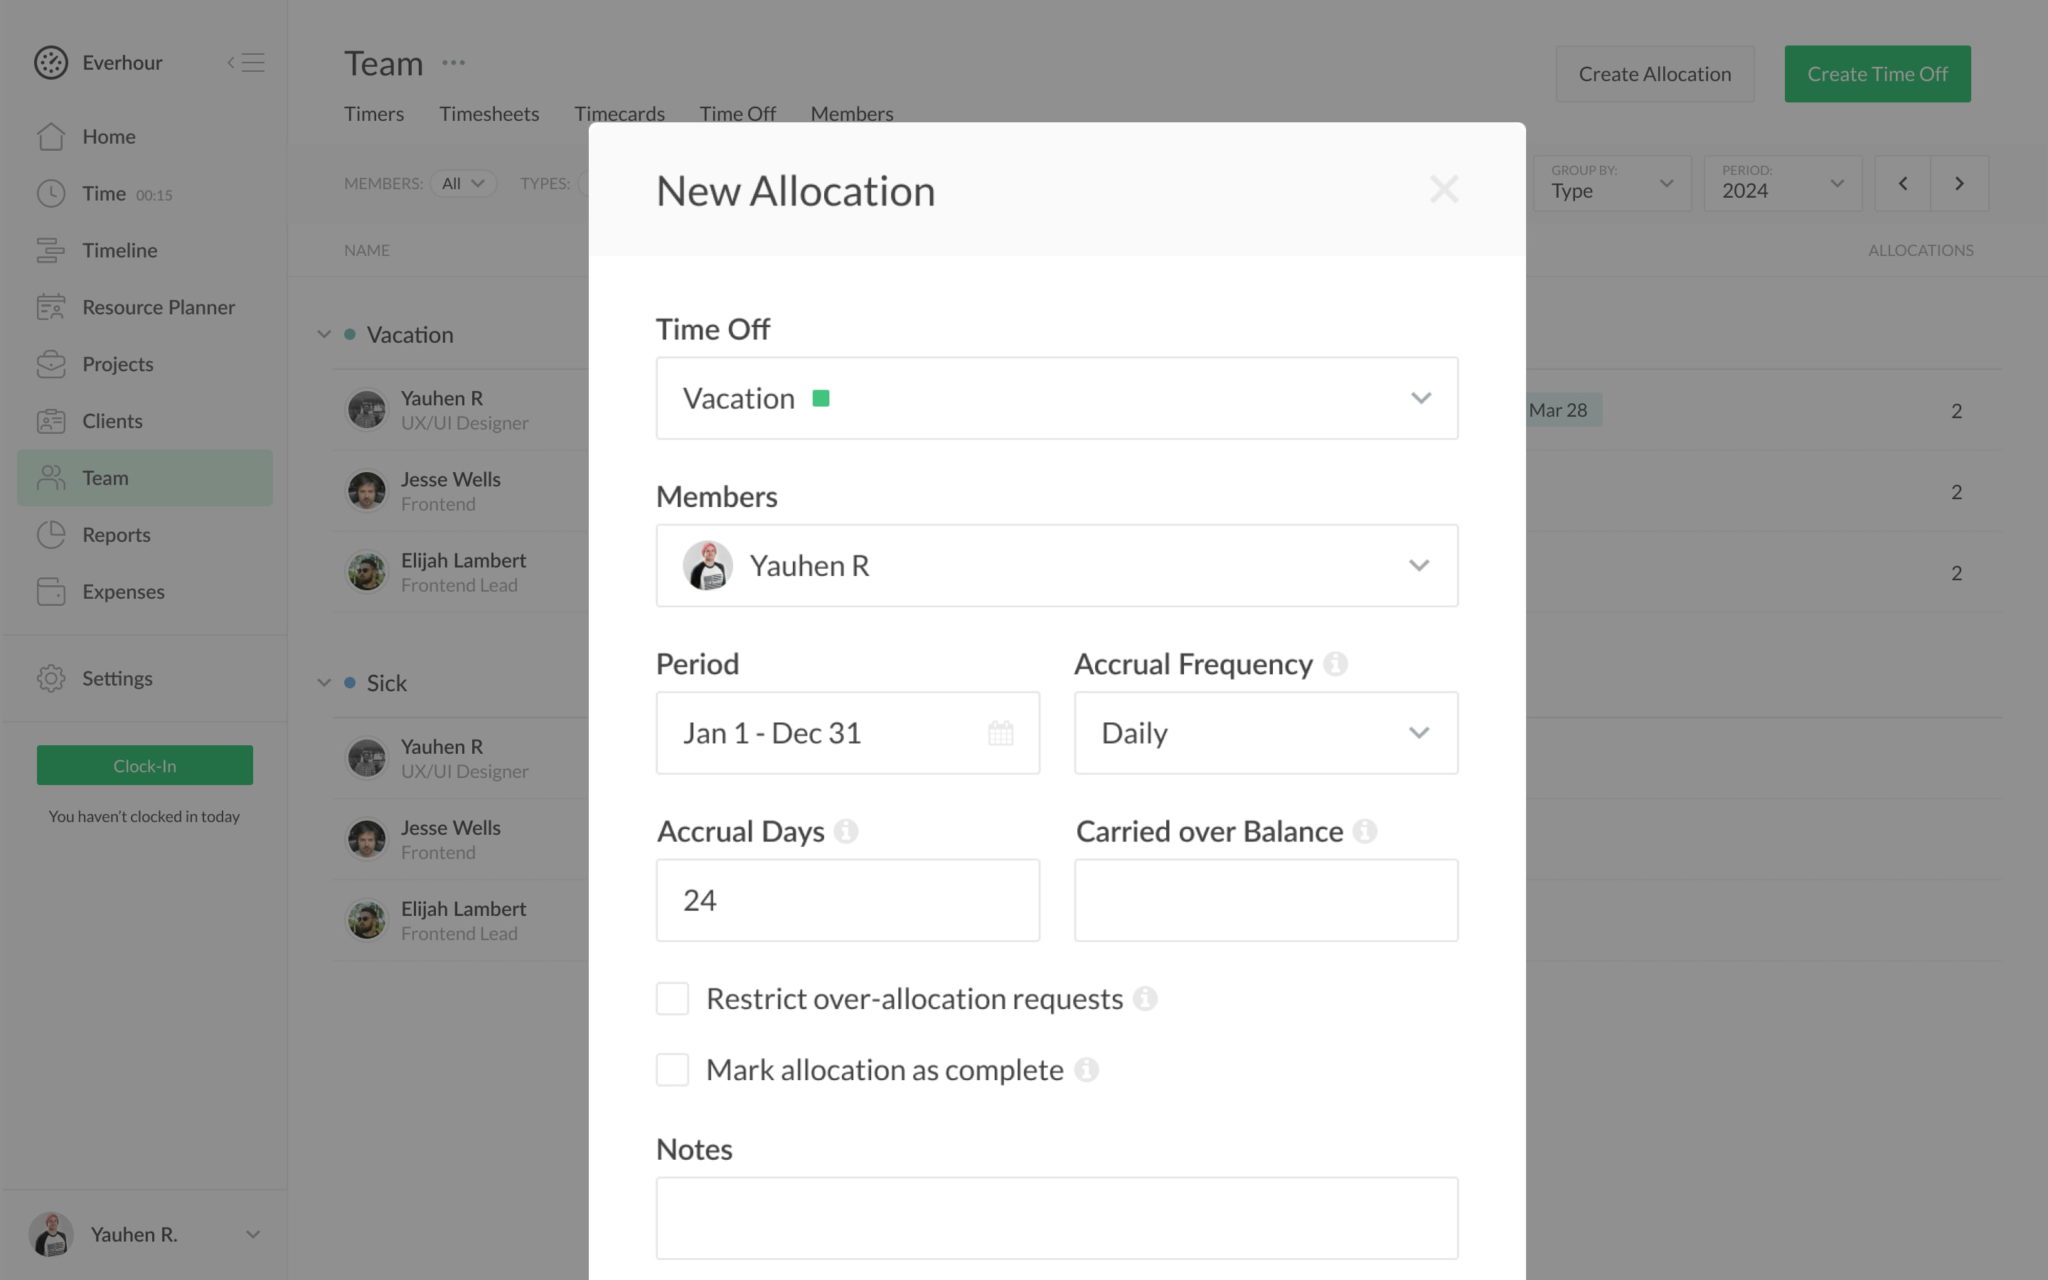Open the Time Off dropdown showing Vacation
The image size is (2048, 1280).
tap(1419, 398)
